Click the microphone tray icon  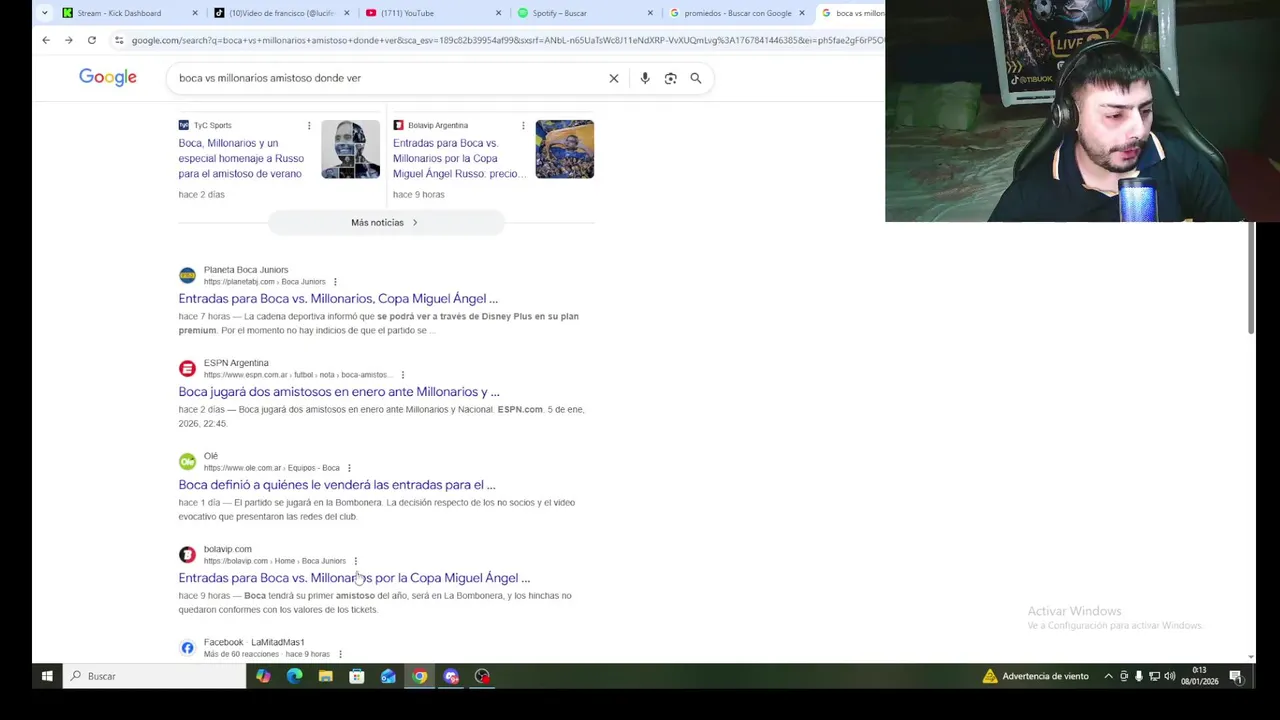tap(1139, 676)
